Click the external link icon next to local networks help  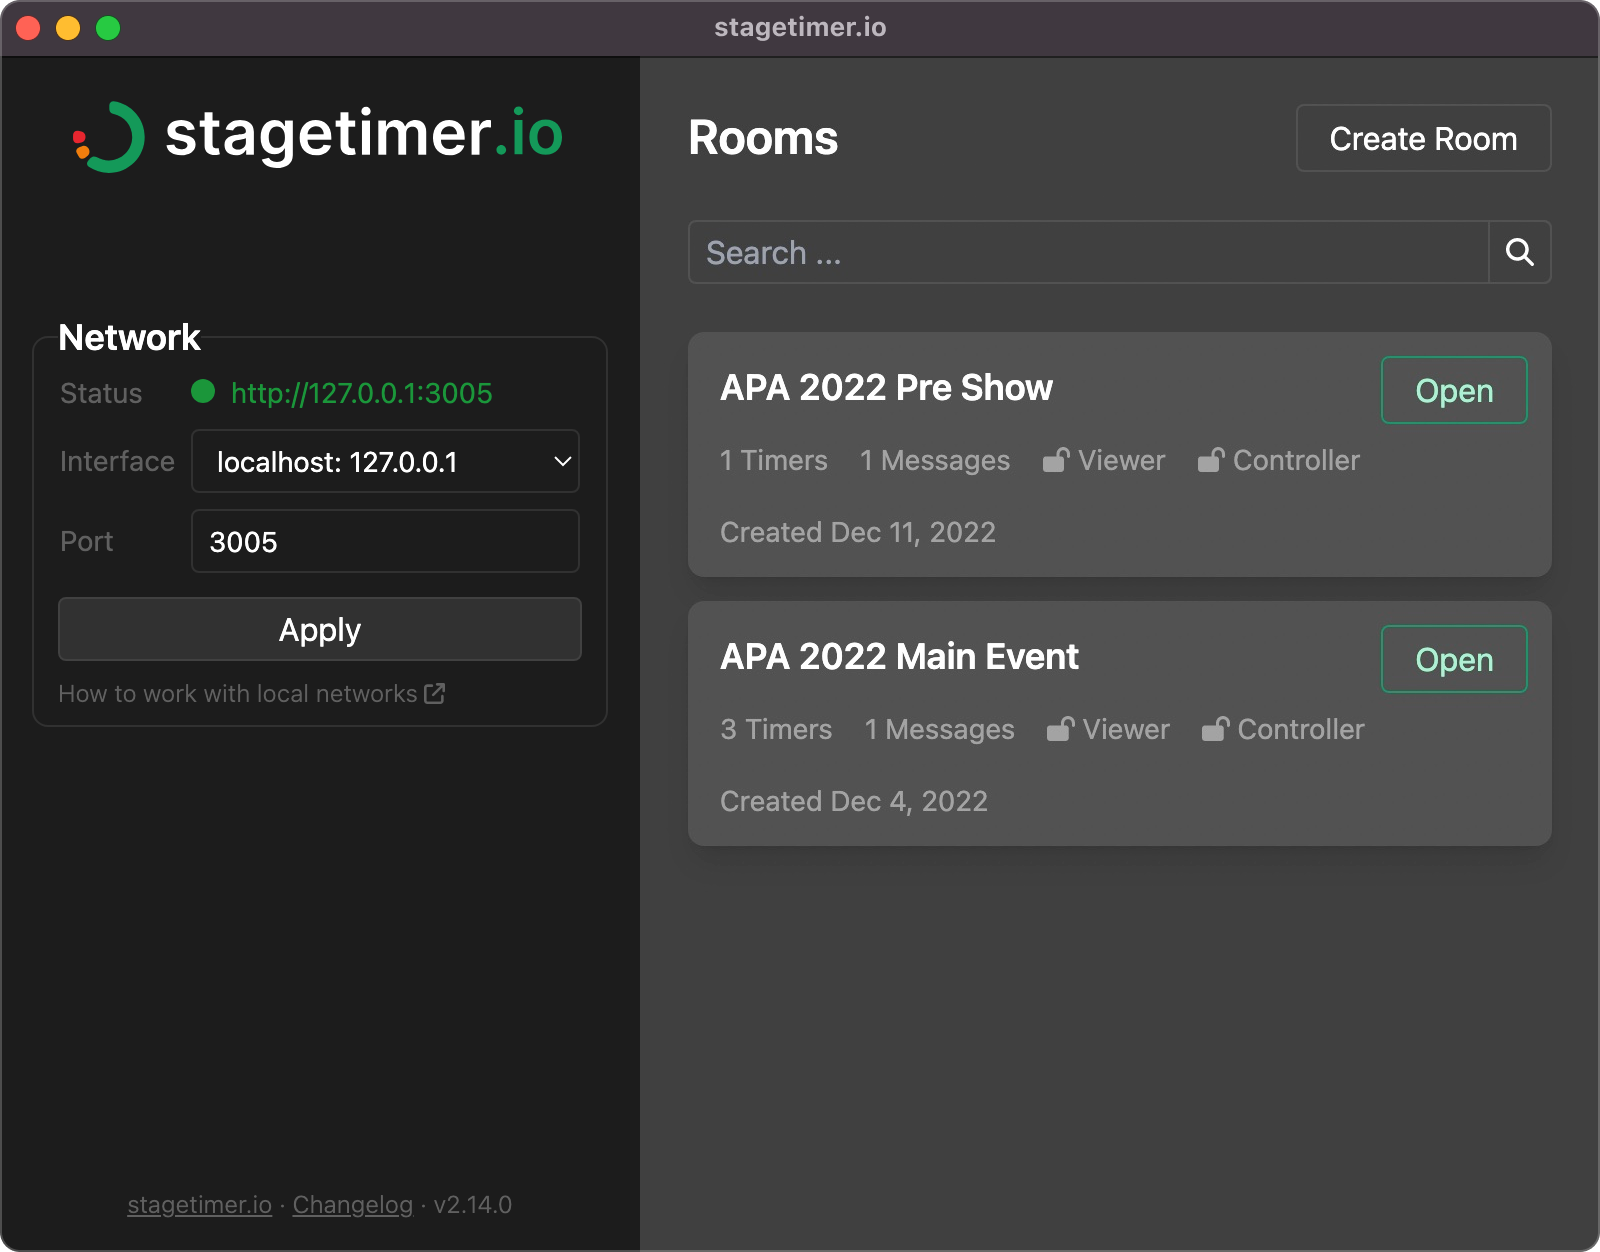click(434, 693)
